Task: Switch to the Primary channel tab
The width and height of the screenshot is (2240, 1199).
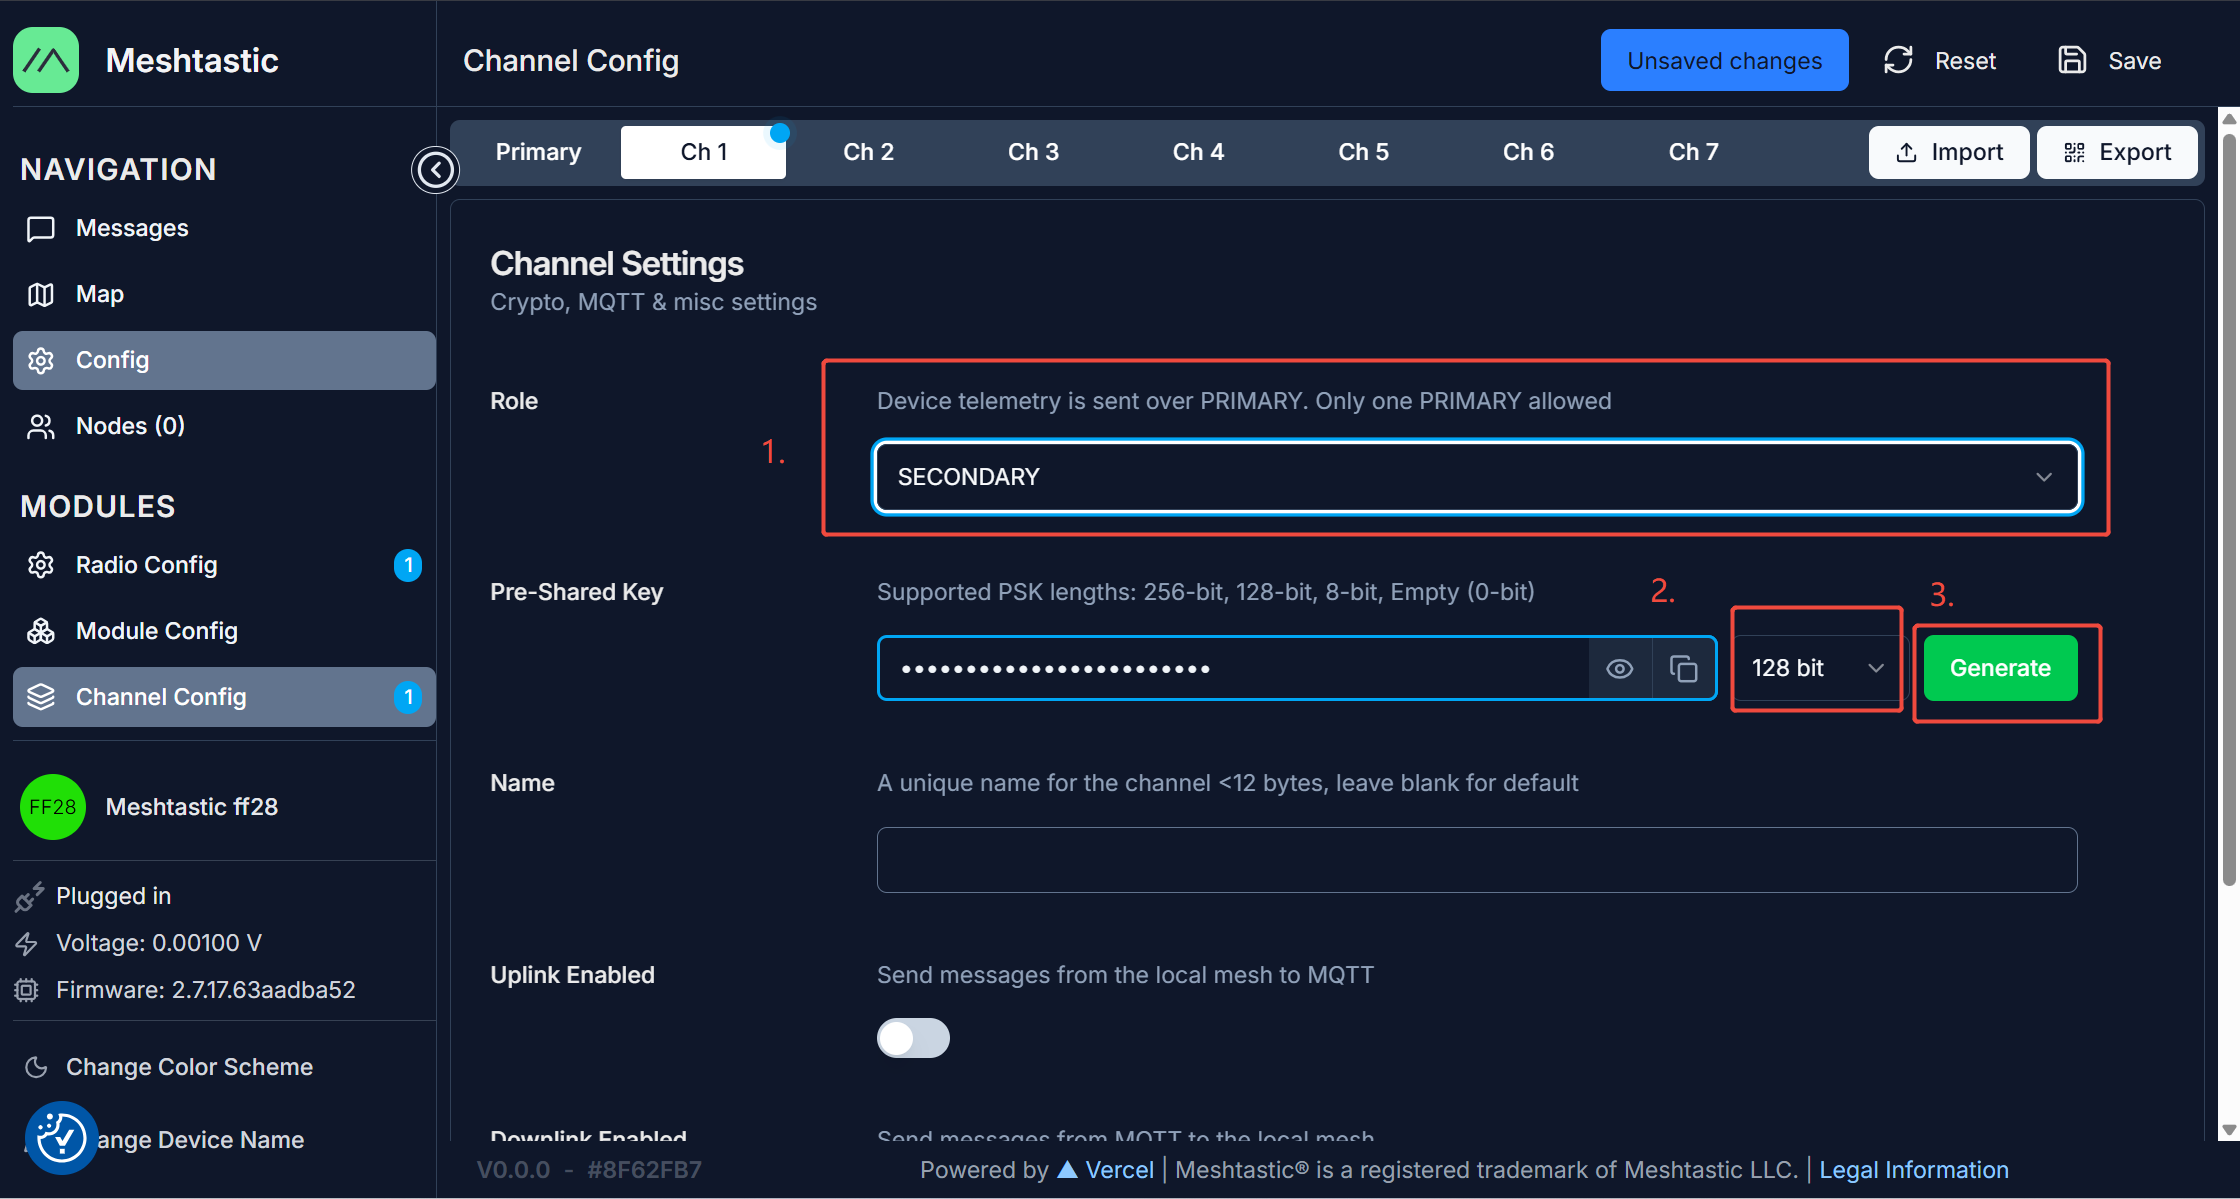Action: (x=538, y=152)
